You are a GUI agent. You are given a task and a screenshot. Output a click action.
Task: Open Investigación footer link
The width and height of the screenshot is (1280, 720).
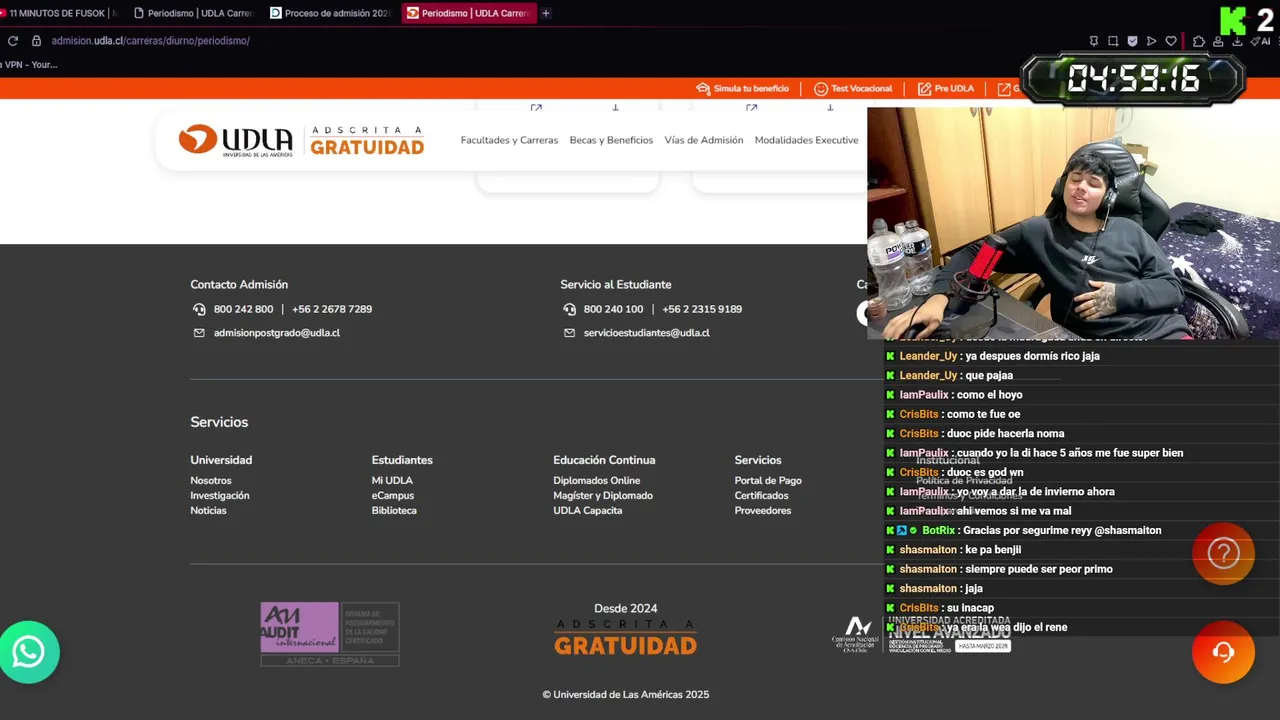click(x=220, y=496)
